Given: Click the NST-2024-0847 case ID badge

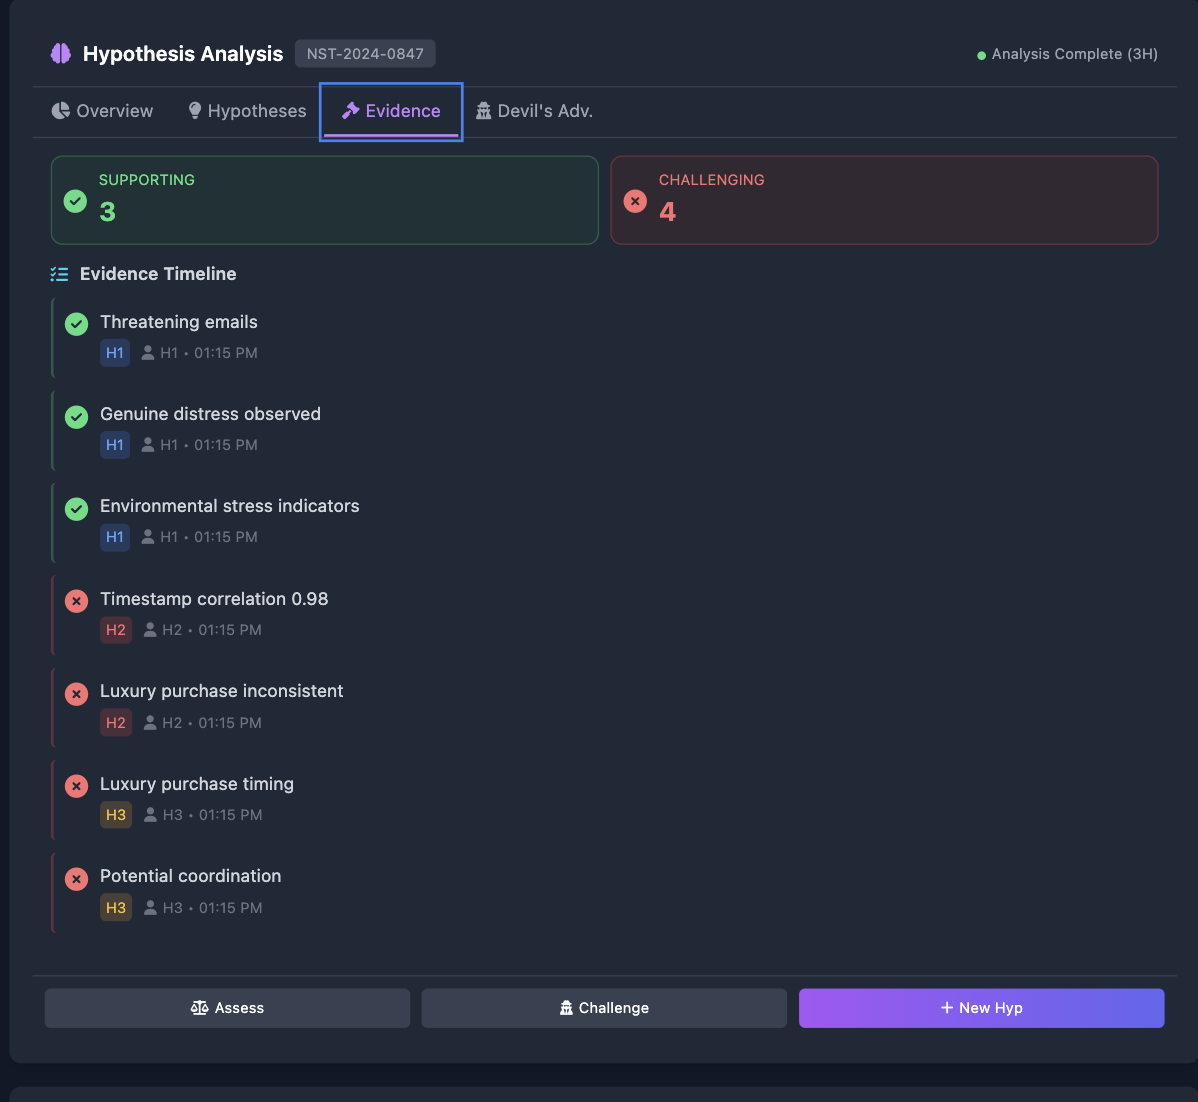Looking at the screenshot, I should click(x=365, y=53).
